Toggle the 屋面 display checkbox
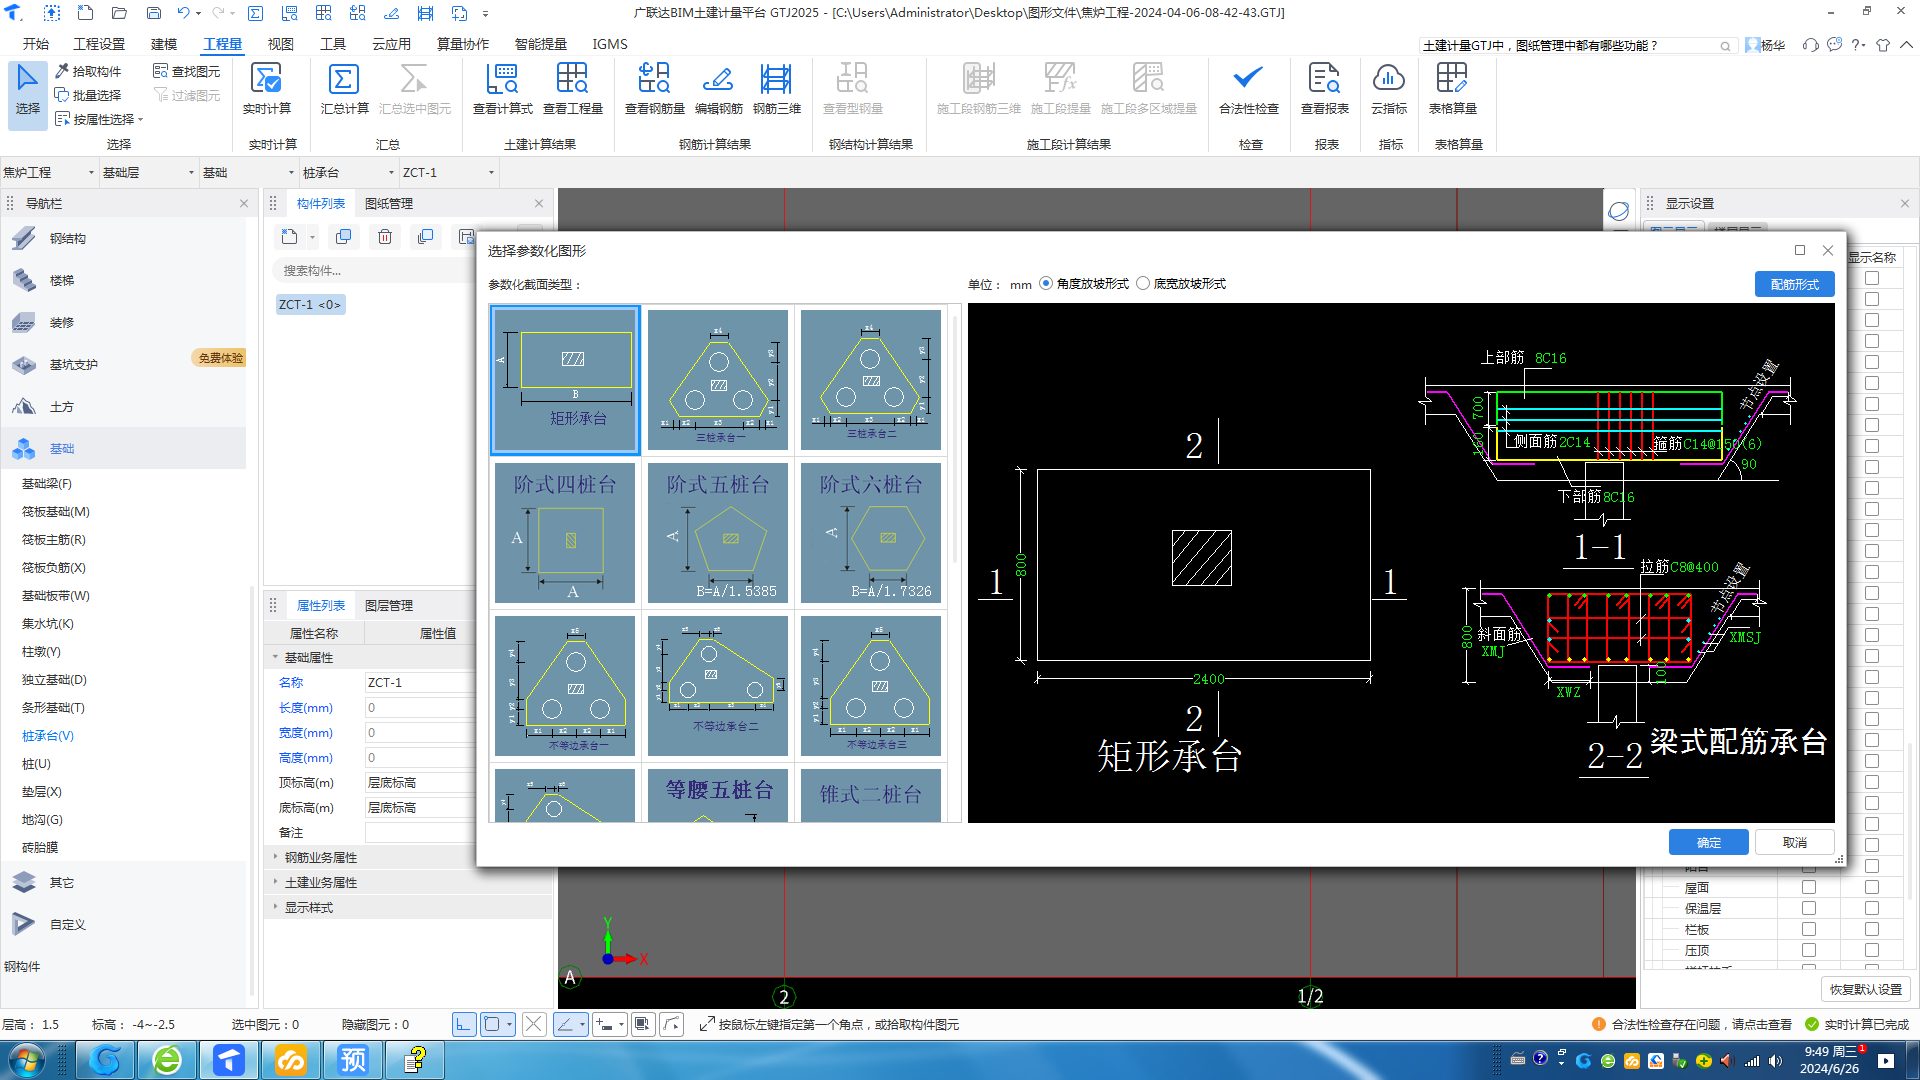The height and width of the screenshot is (1080, 1920). [x=1808, y=887]
